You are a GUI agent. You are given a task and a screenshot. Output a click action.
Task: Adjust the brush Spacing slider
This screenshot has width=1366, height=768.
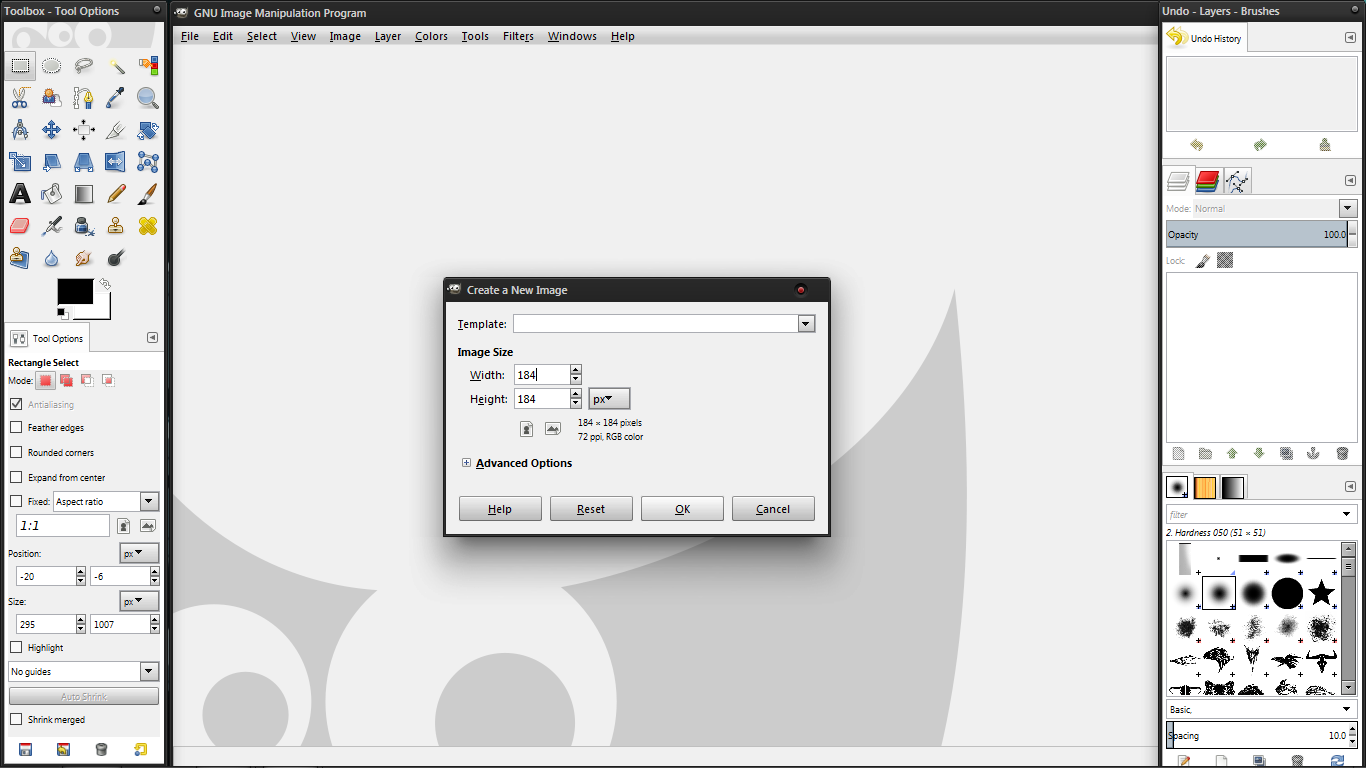click(1256, 735)
